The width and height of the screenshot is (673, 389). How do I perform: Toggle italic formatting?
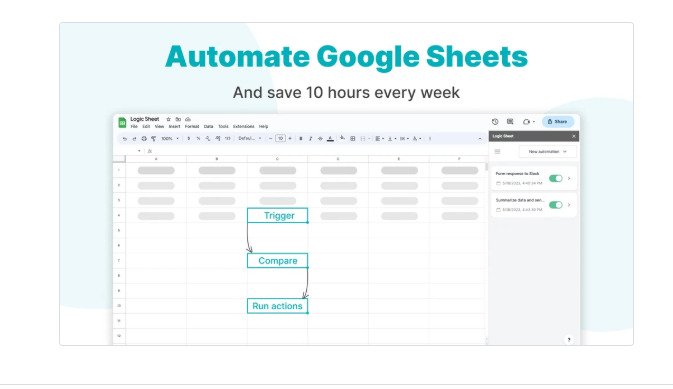[x=310, y=139]
